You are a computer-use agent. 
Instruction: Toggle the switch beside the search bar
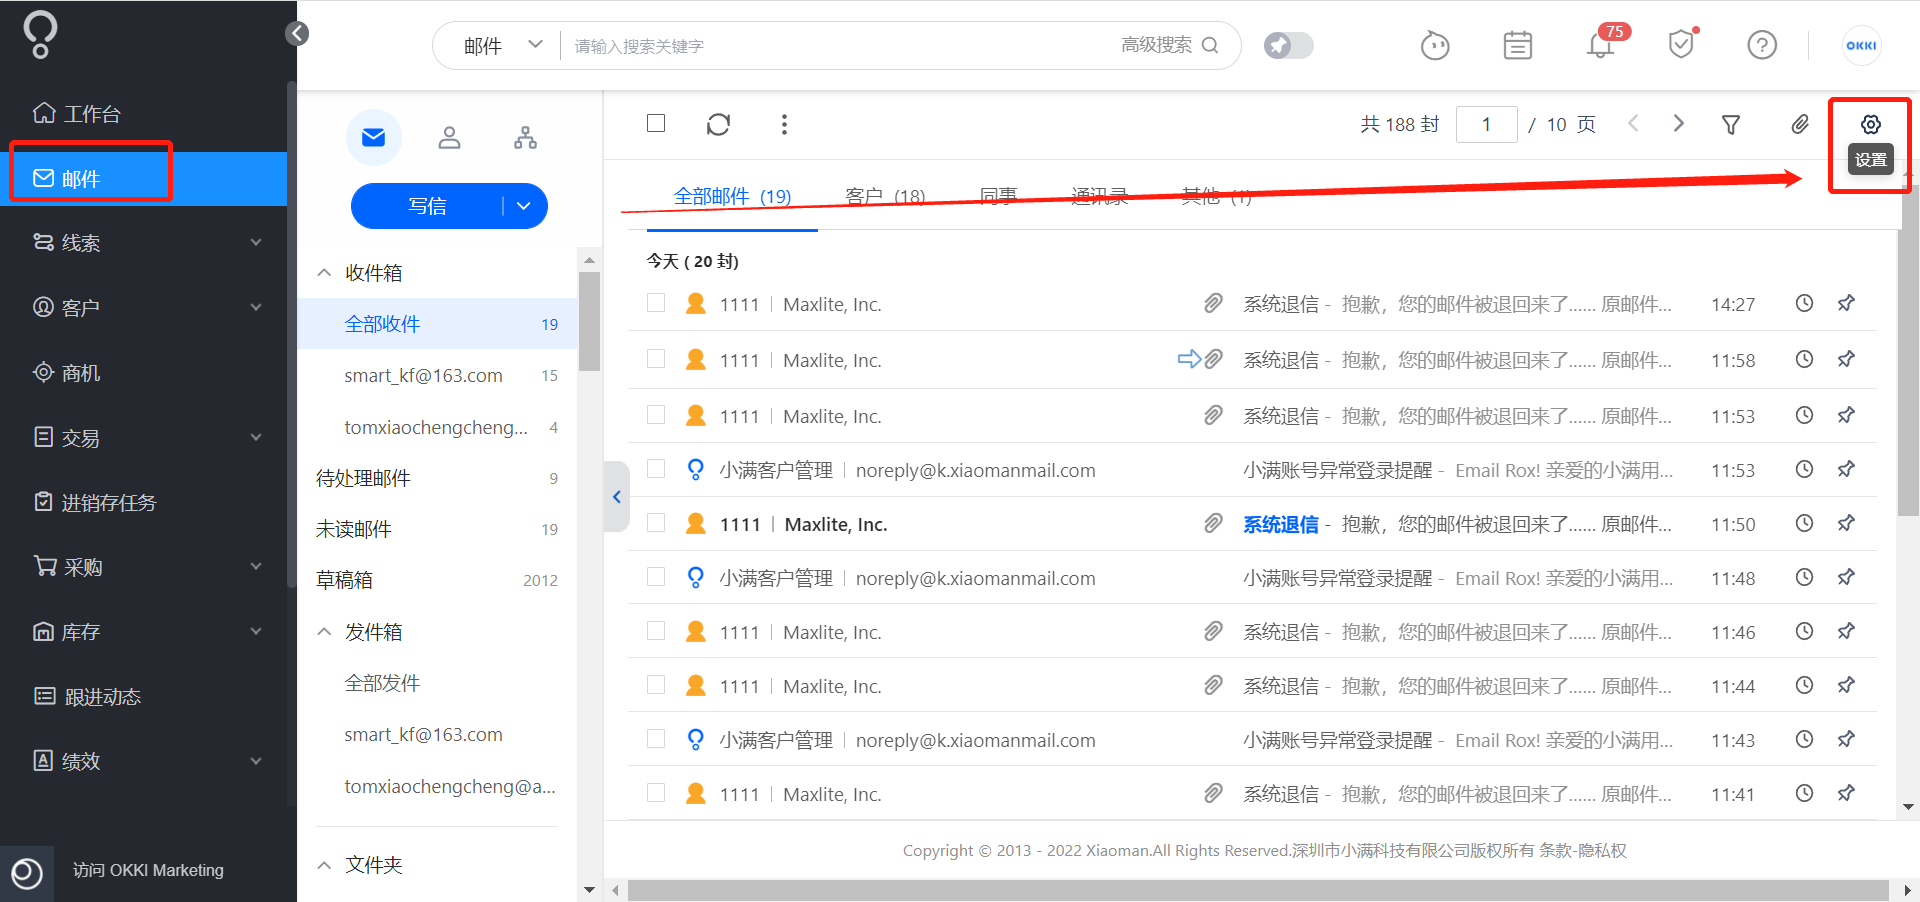point(1288,45)
